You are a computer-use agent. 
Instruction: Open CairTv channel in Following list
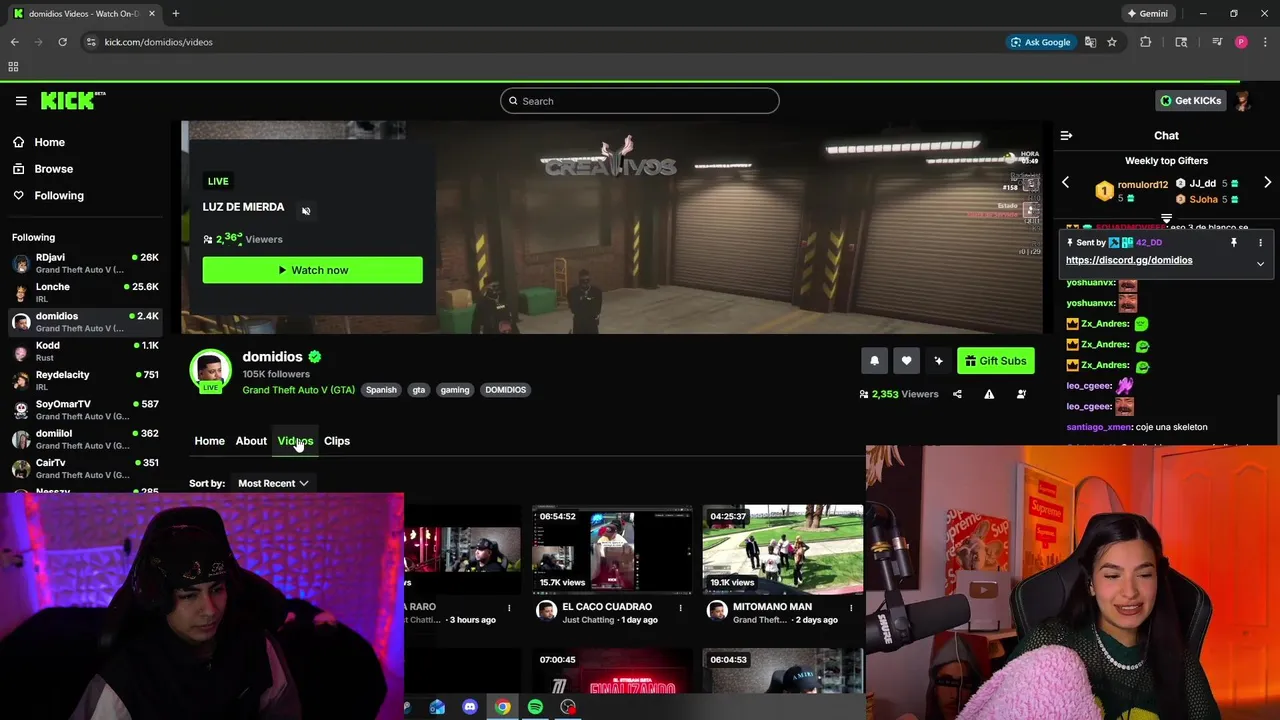pos(85,468)
